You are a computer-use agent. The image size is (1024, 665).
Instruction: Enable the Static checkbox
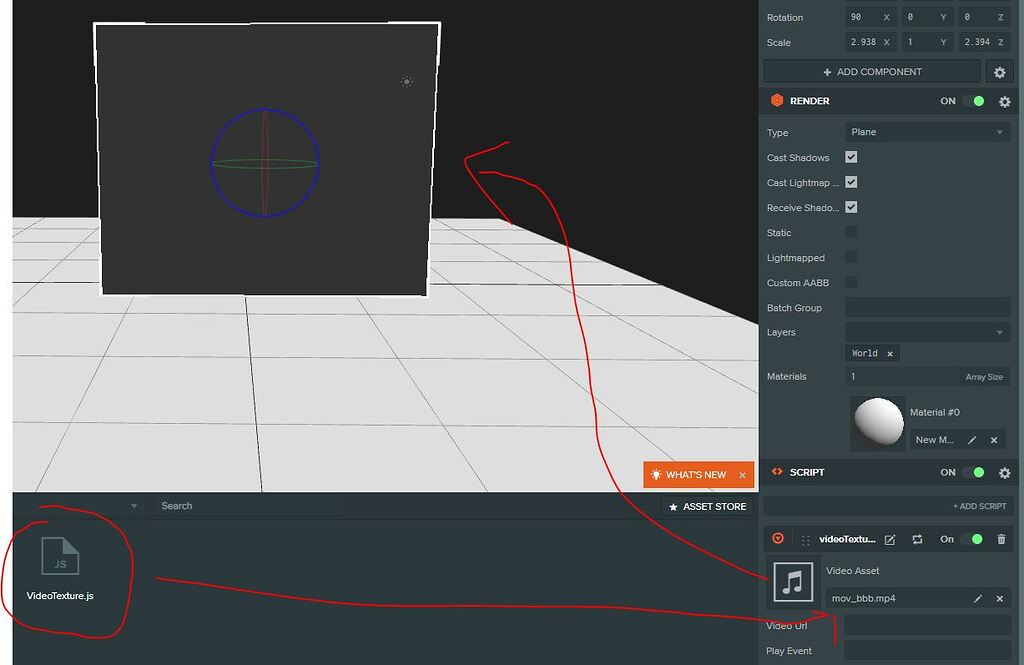coord(851,232)
